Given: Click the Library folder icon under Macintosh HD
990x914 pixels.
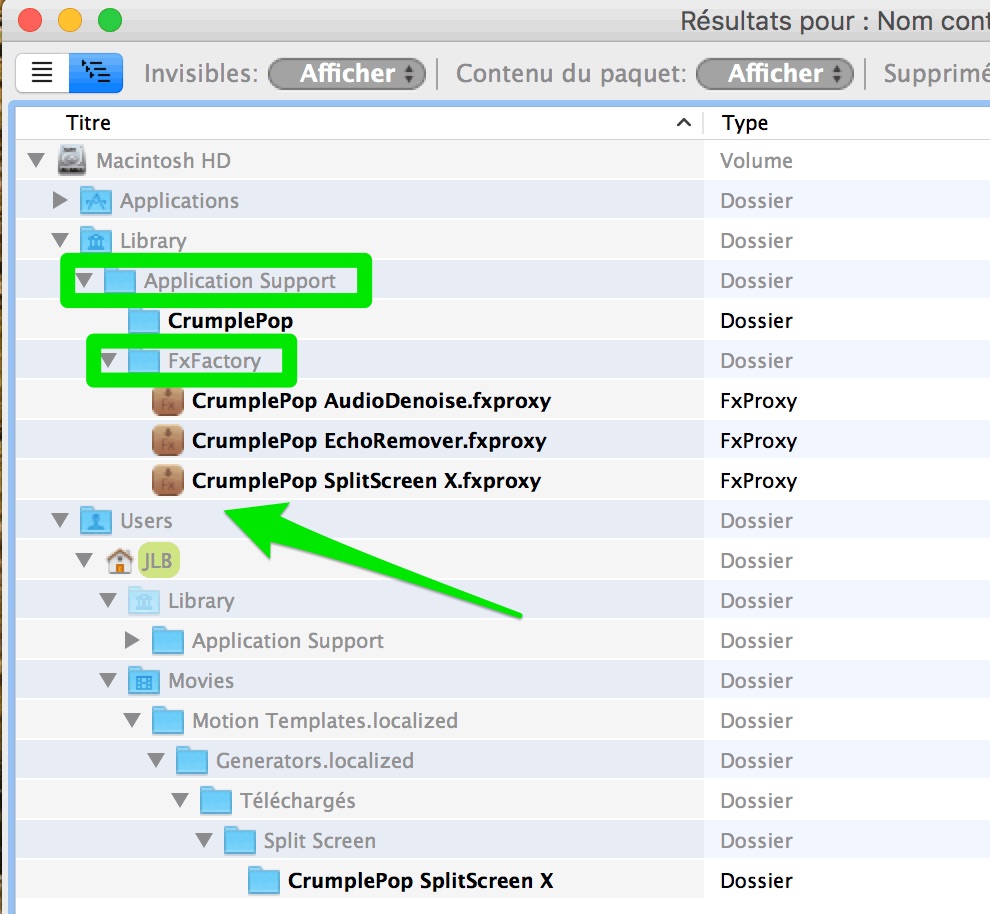Looking at the screenshot, I should (x=96, y=240).
